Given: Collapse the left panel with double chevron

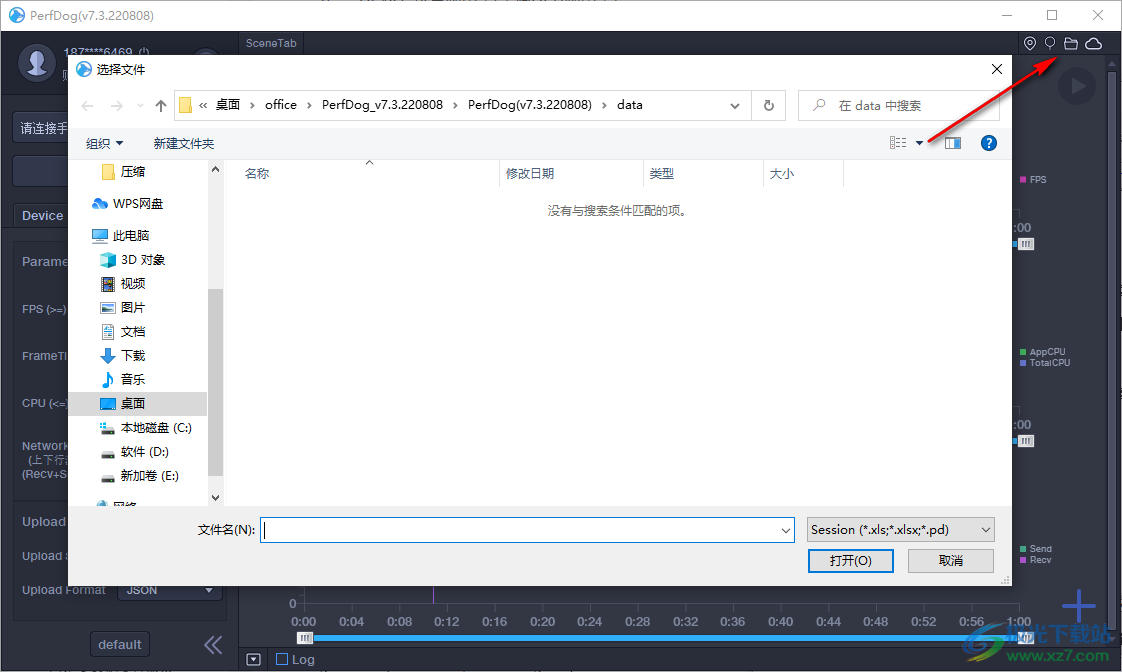Looking at the screenshot, I should 213,645.
